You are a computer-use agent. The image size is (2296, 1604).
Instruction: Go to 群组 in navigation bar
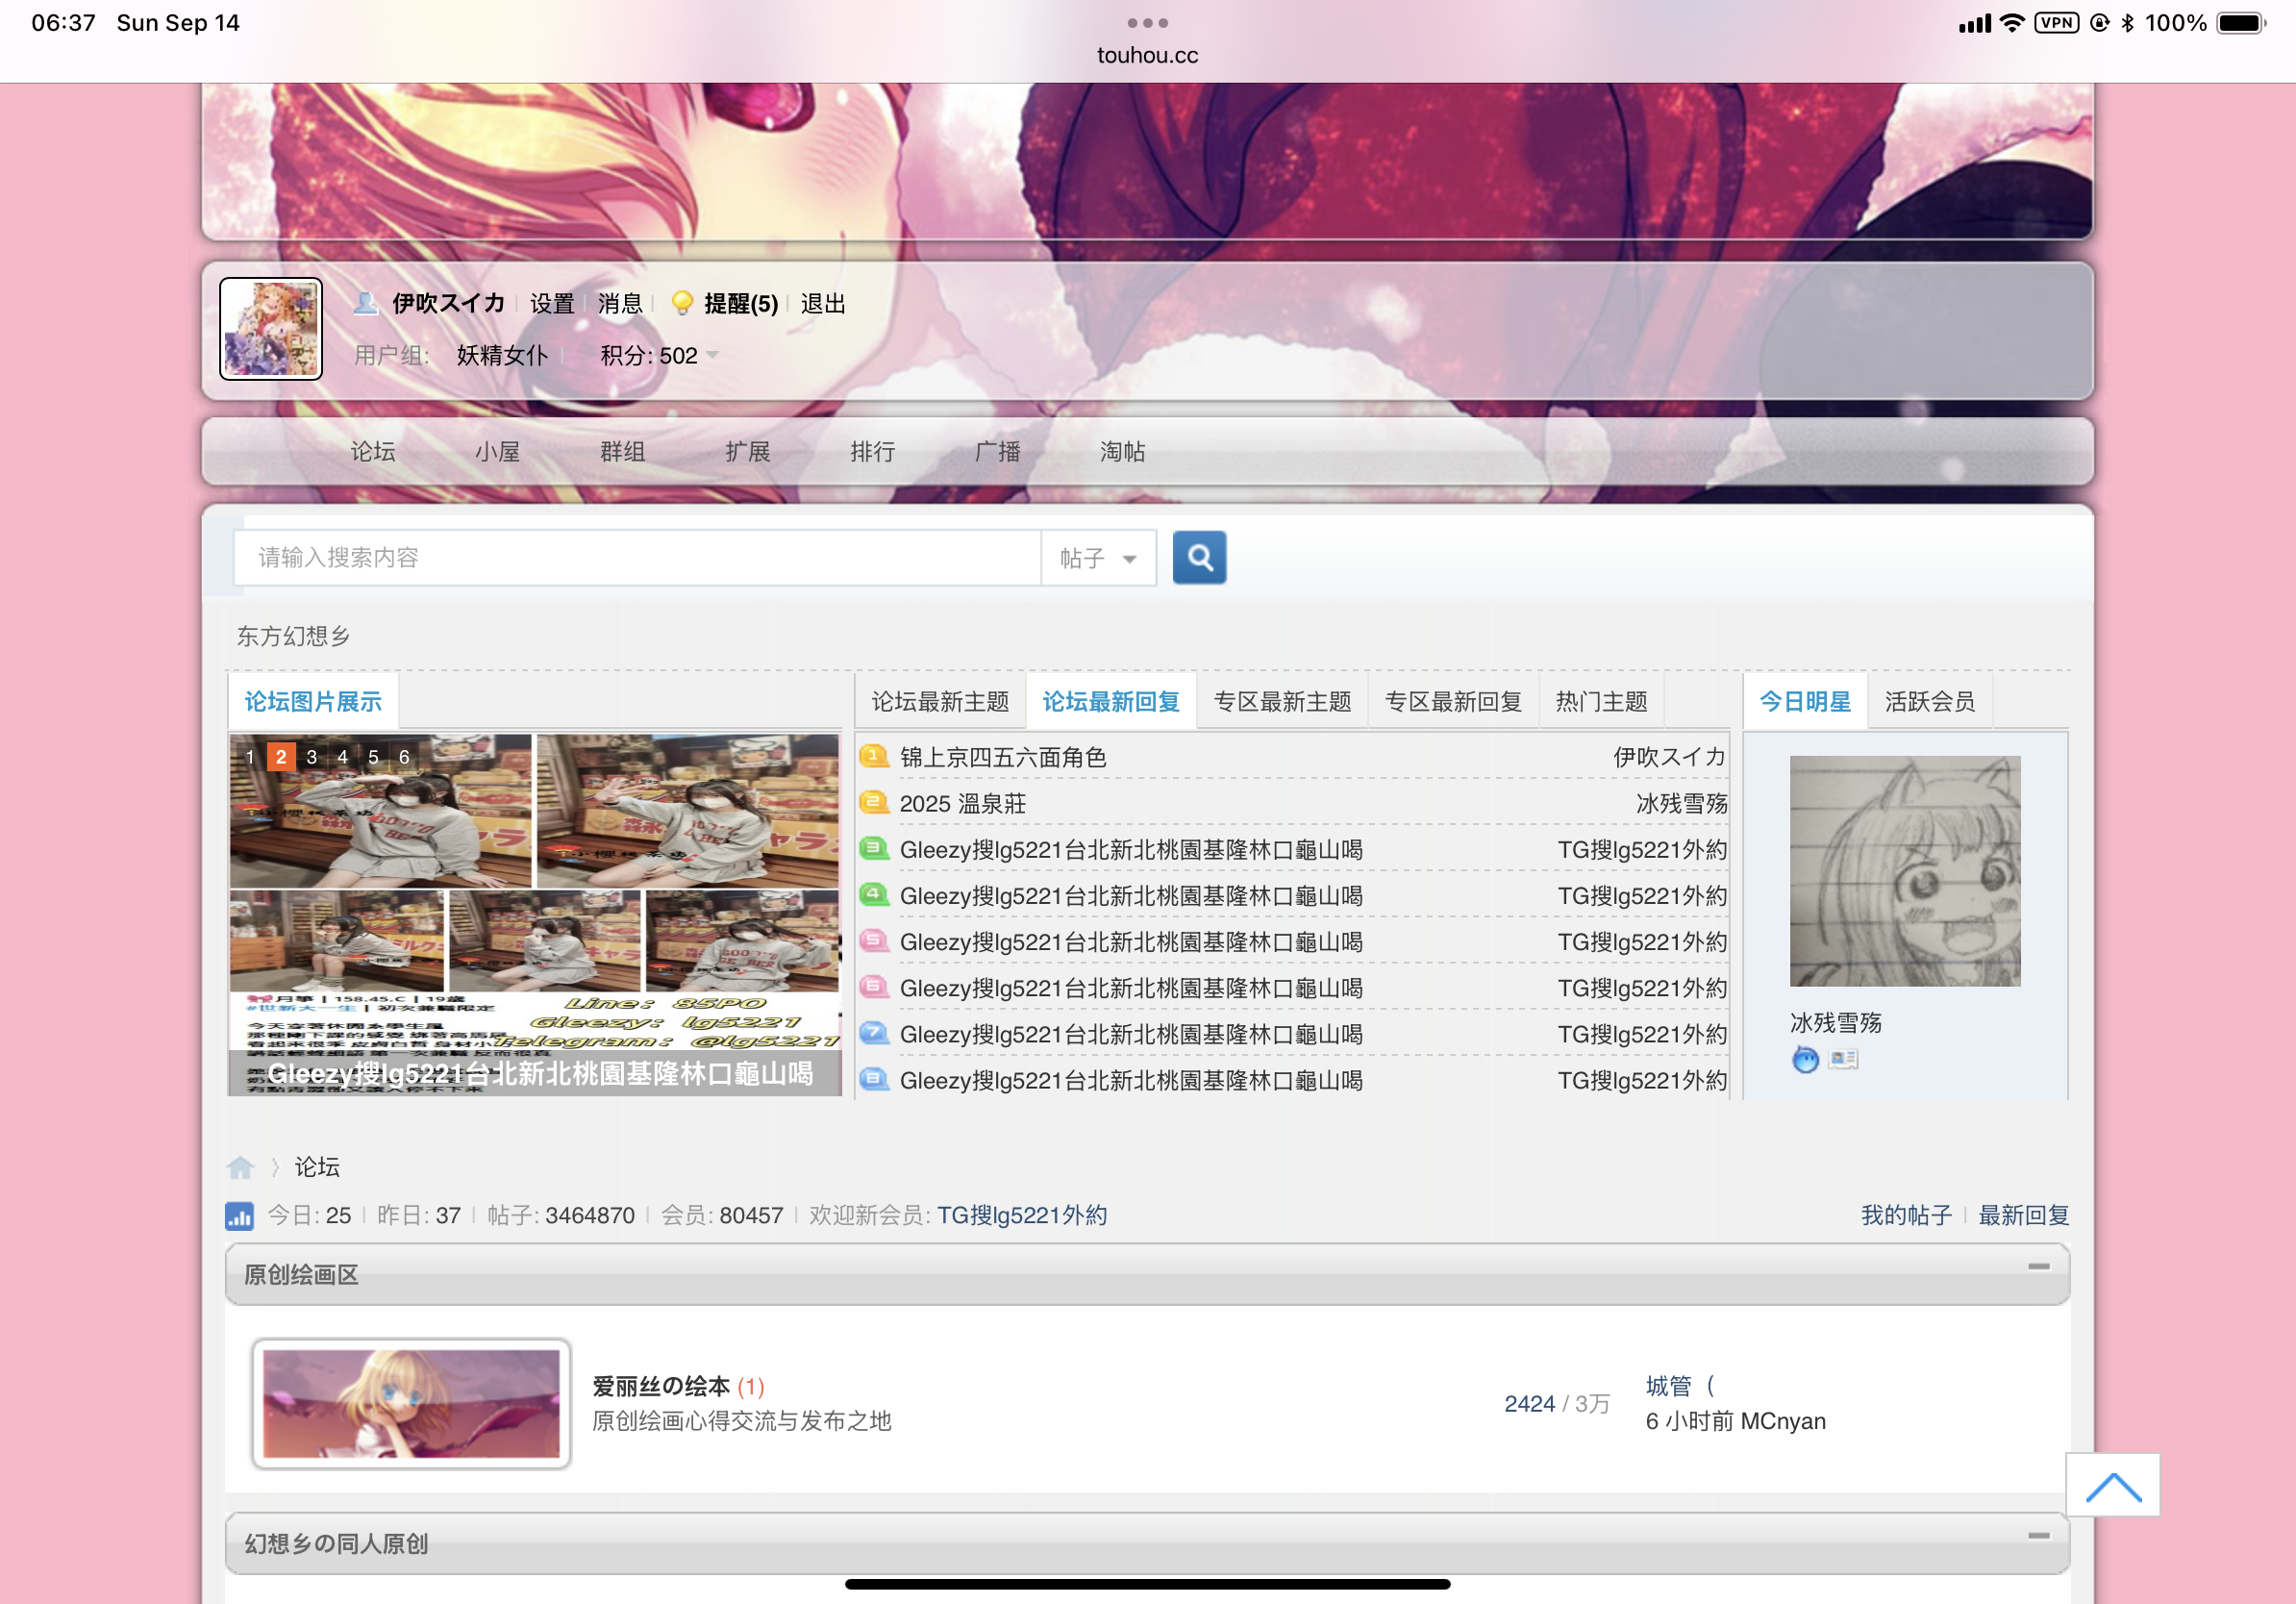pyautogui.click(x=623, y=452)
